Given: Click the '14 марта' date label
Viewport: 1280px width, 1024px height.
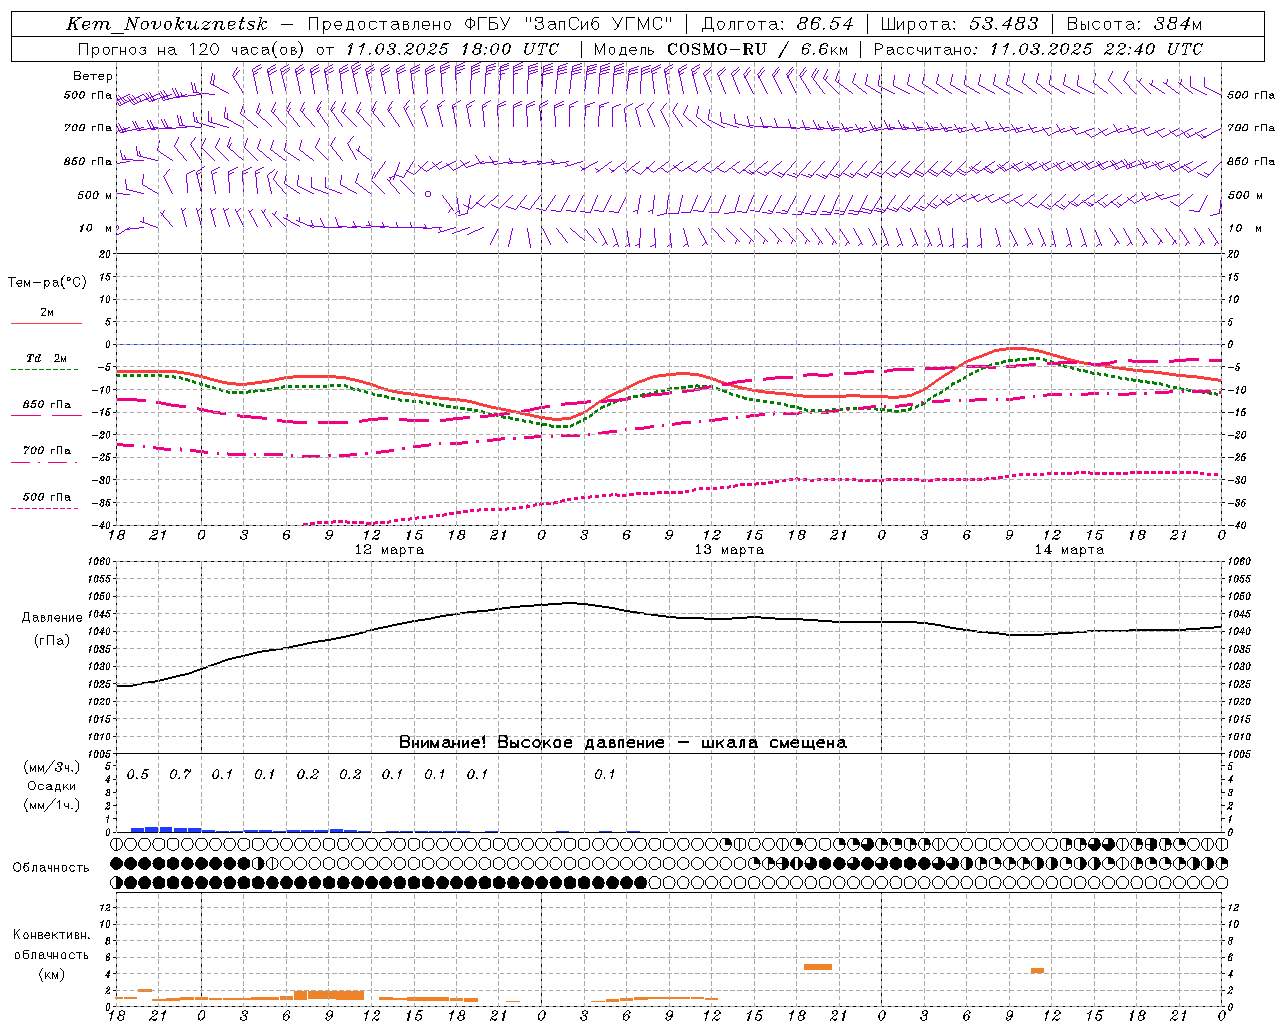Looking at the screenshot, I should coord(1069,550).
